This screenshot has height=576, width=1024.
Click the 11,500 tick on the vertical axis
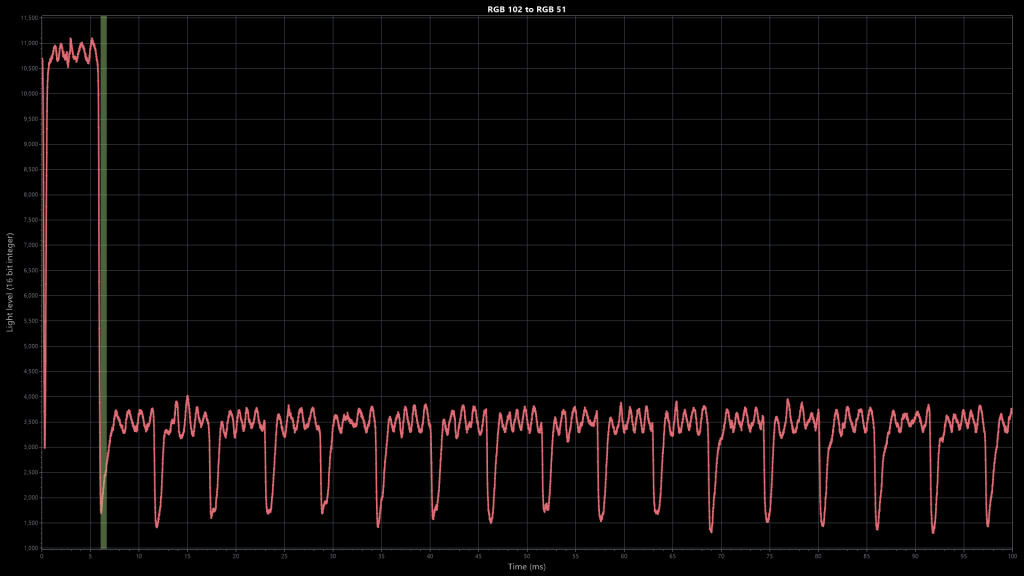click(x=30, y=18)
